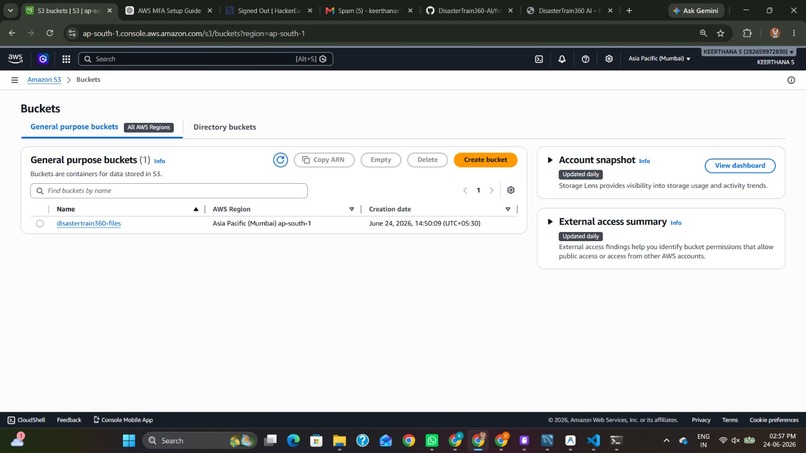The width and height of the screenshot is (806, 453).
Task: Open the Amazon Q assistant icon
Action: pos(43,59)
